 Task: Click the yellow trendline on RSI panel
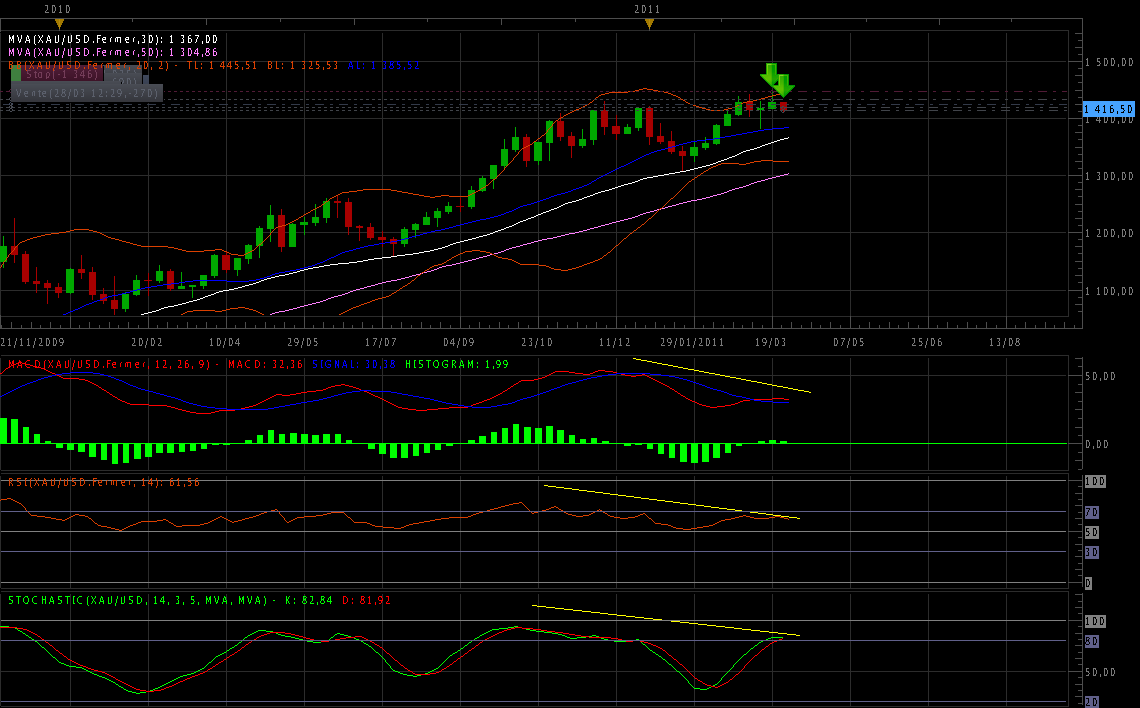(x=670, y=501)
